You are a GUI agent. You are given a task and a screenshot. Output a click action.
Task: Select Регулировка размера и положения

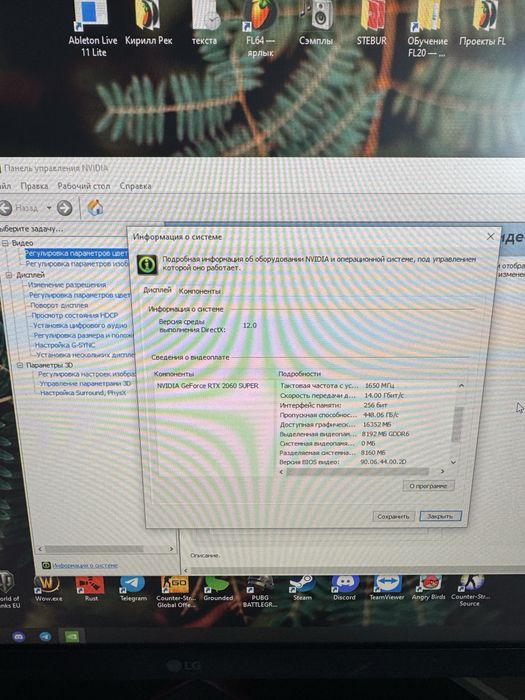click(83, 335)
